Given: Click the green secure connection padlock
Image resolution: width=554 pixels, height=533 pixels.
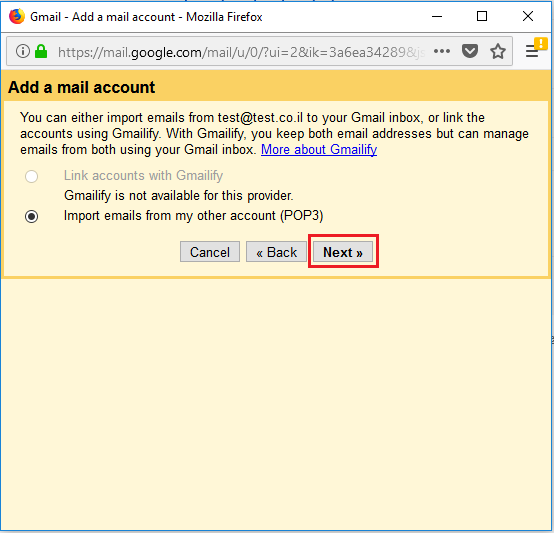Looking at the screenshot, I should [x=41, y=52].
